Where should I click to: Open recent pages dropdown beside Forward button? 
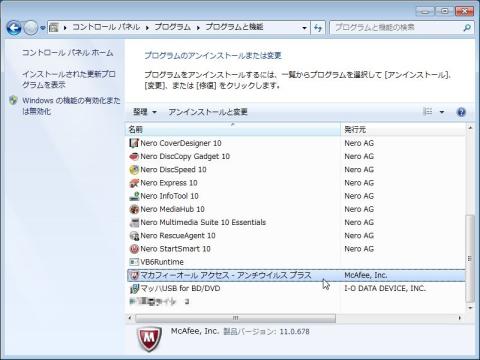tap(43, 28)
